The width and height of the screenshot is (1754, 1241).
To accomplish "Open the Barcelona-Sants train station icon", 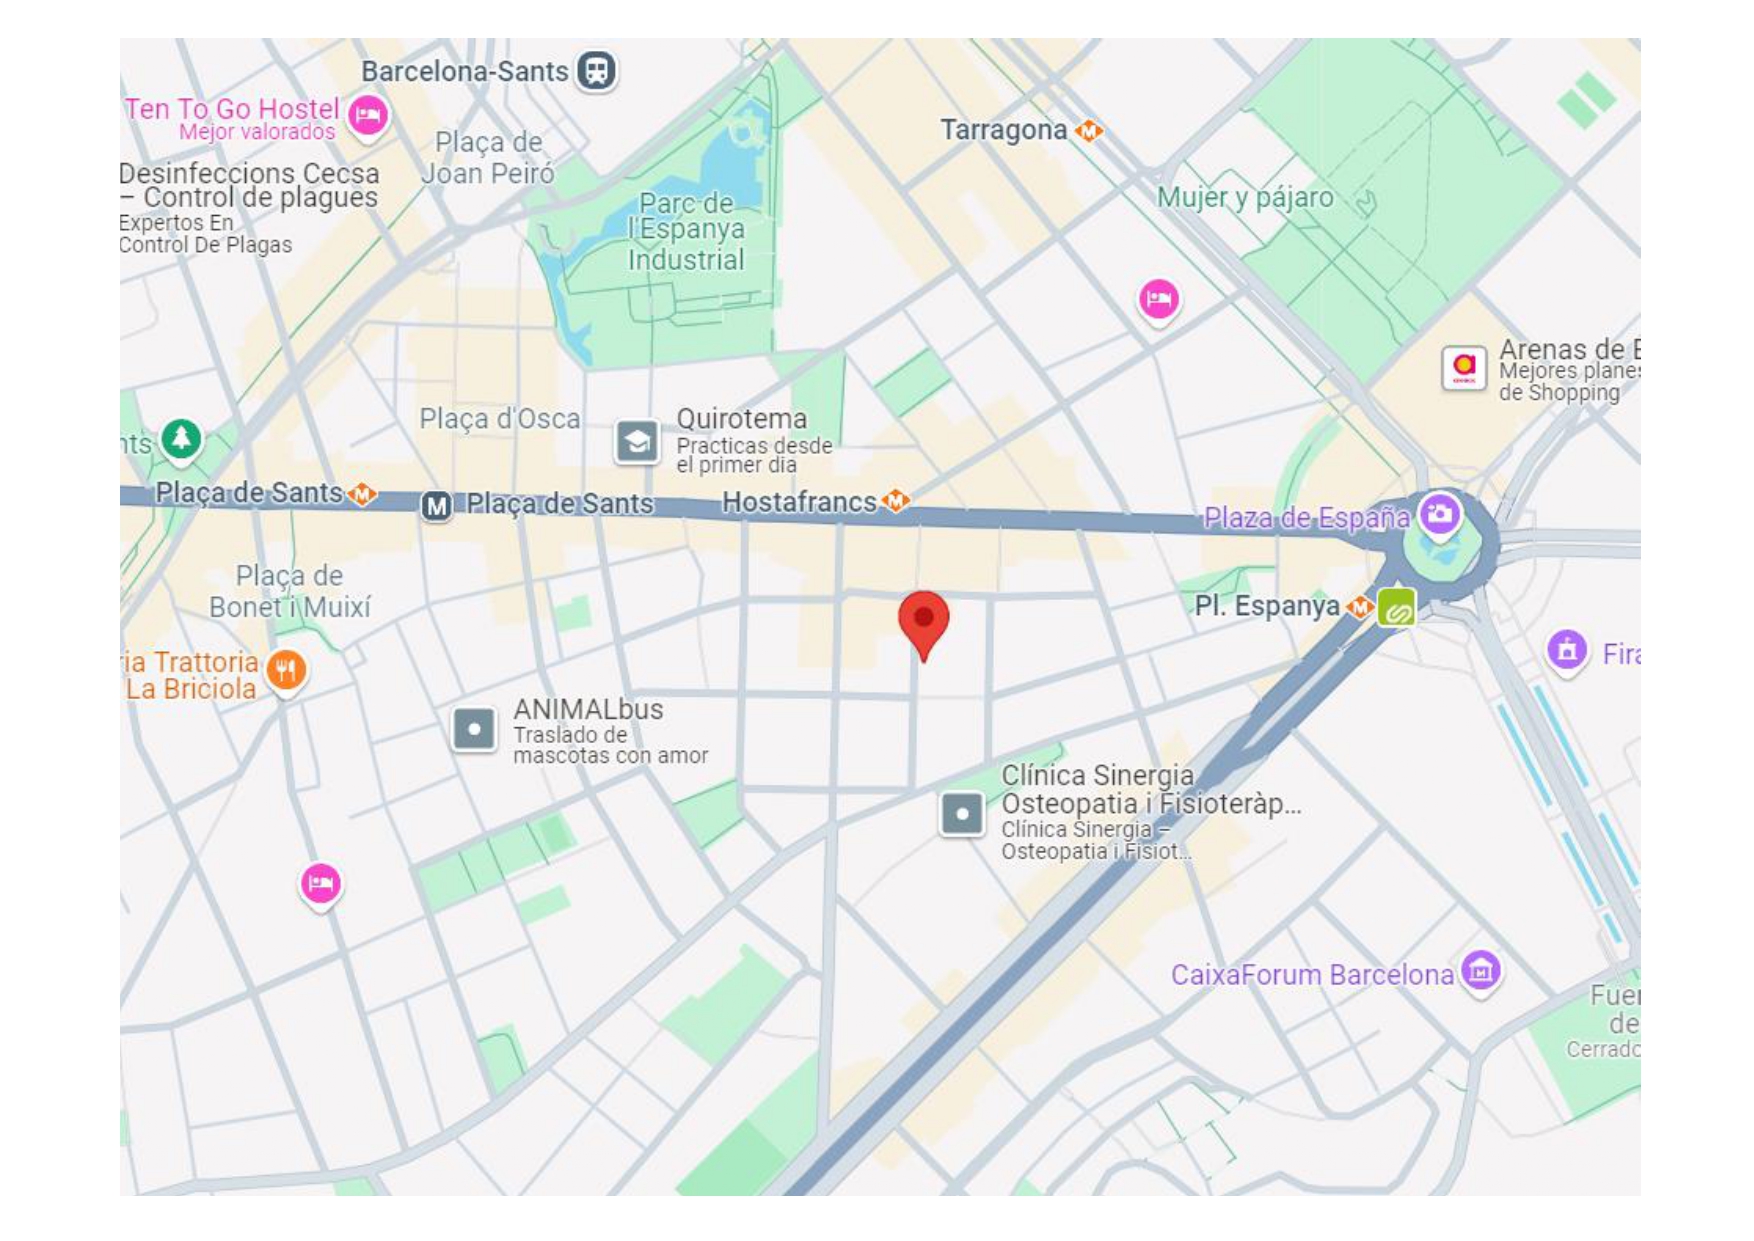I will (x=597, y=71).
